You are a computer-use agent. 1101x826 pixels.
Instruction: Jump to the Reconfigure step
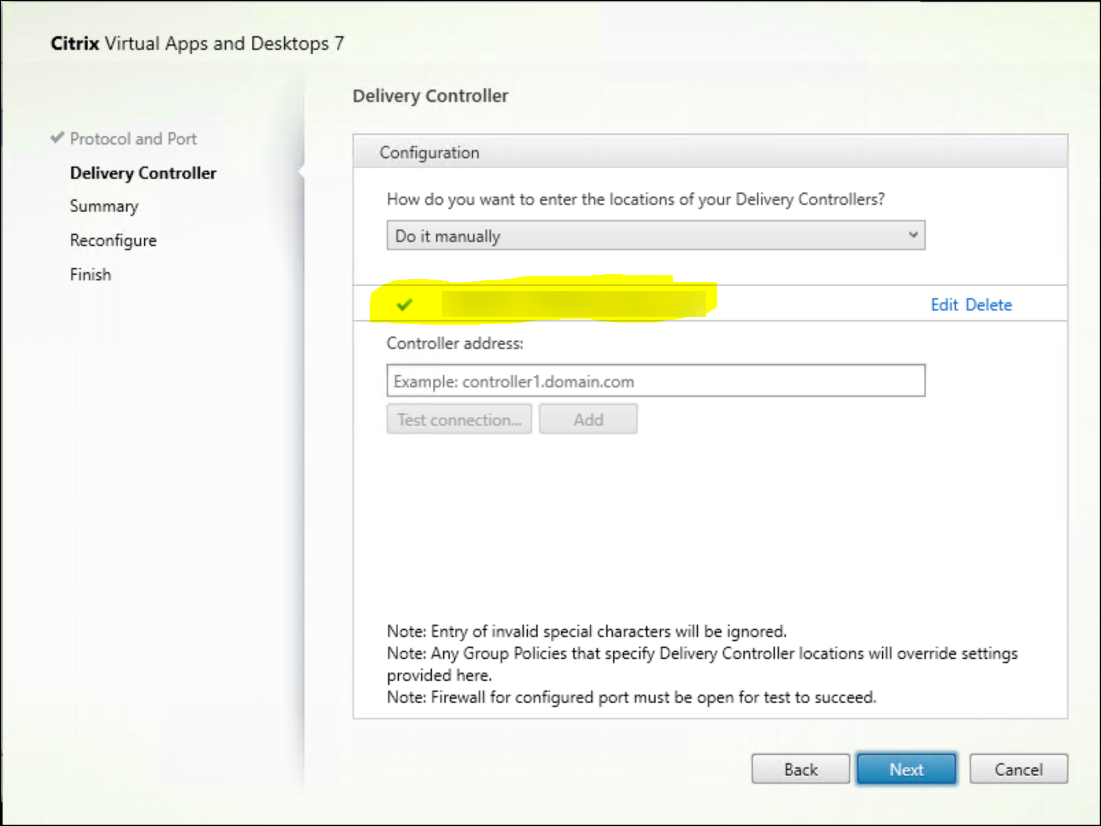[113, 240]
